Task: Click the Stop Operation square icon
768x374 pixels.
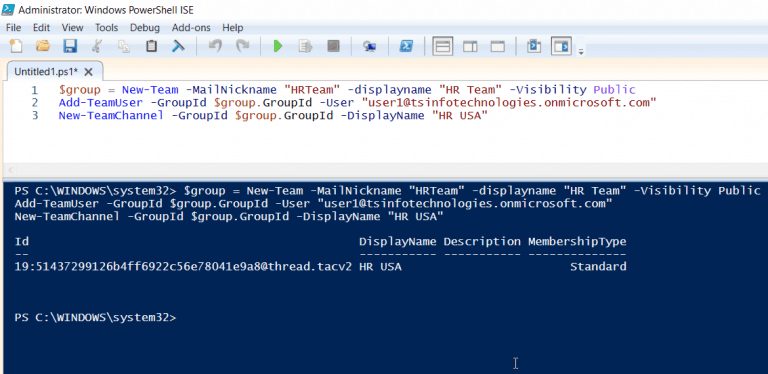Action: tap(334, 47)
